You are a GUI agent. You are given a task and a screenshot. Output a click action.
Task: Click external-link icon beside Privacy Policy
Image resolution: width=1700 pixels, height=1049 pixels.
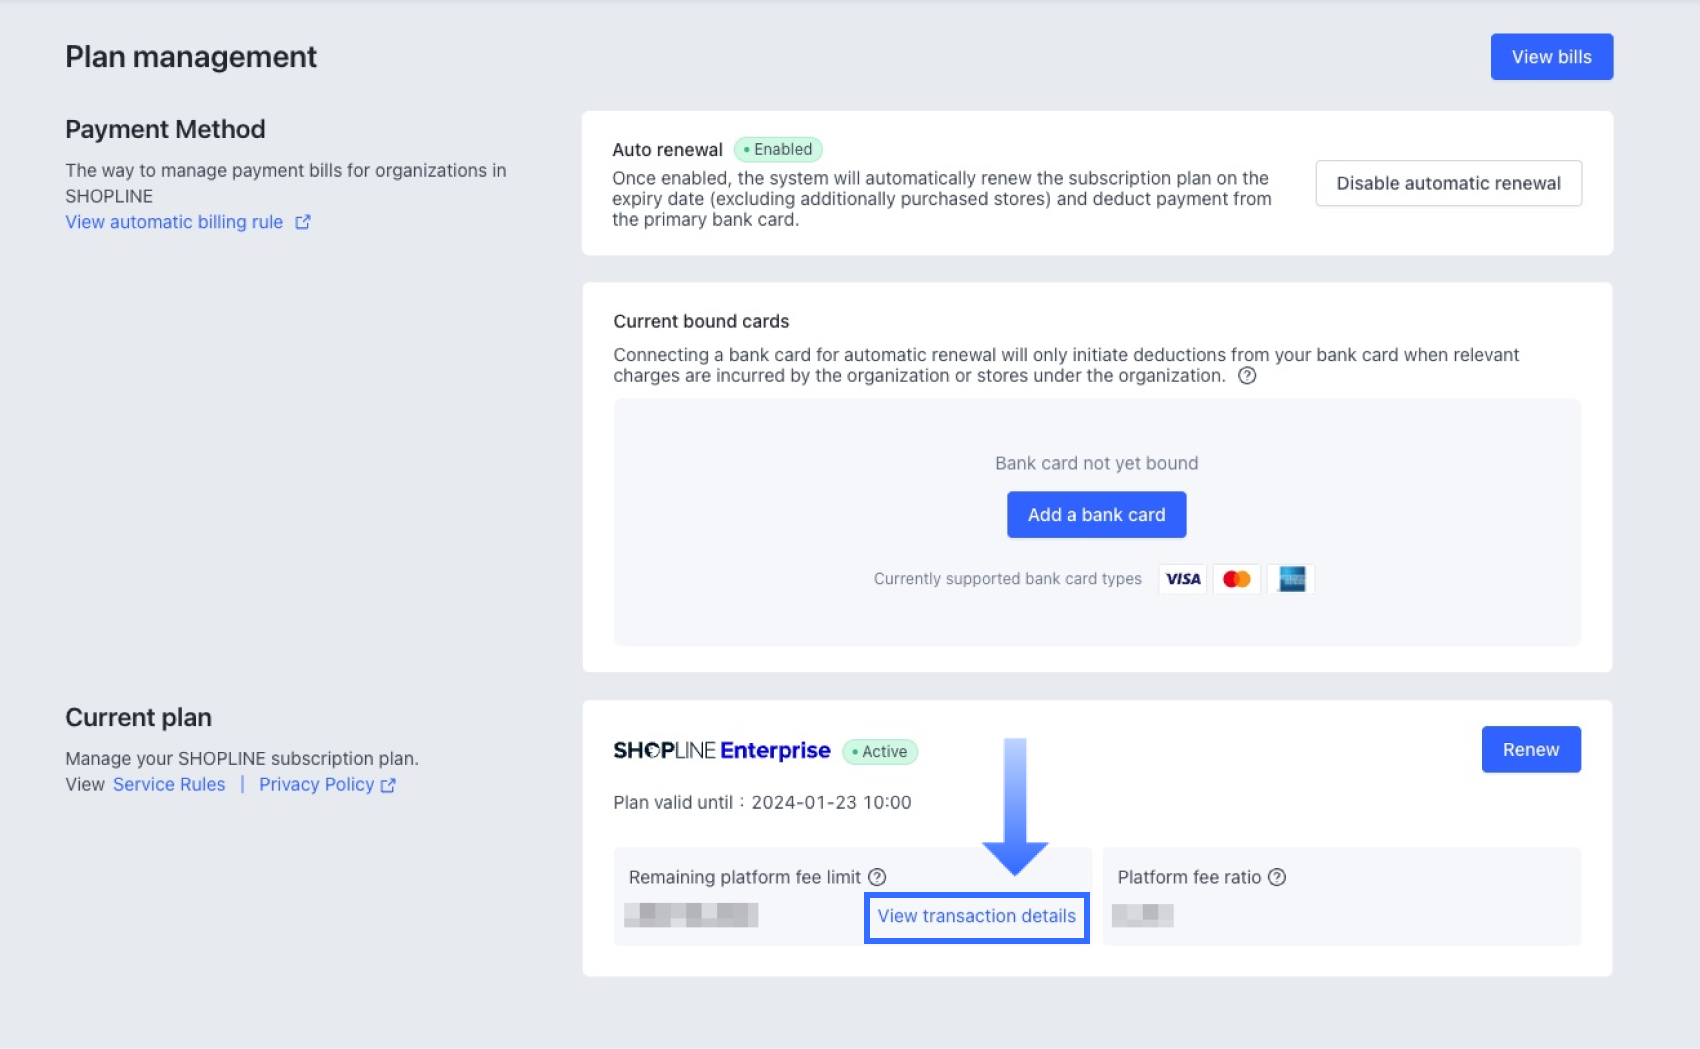coord(388,785)
